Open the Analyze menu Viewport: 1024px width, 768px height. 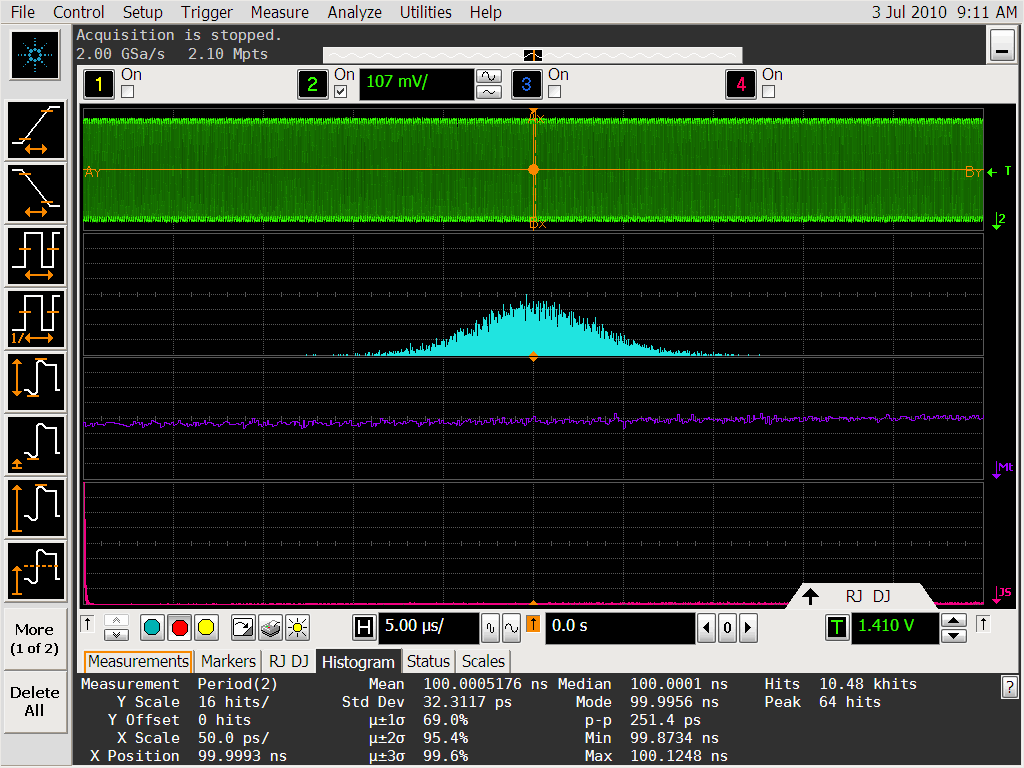point(355,12)
